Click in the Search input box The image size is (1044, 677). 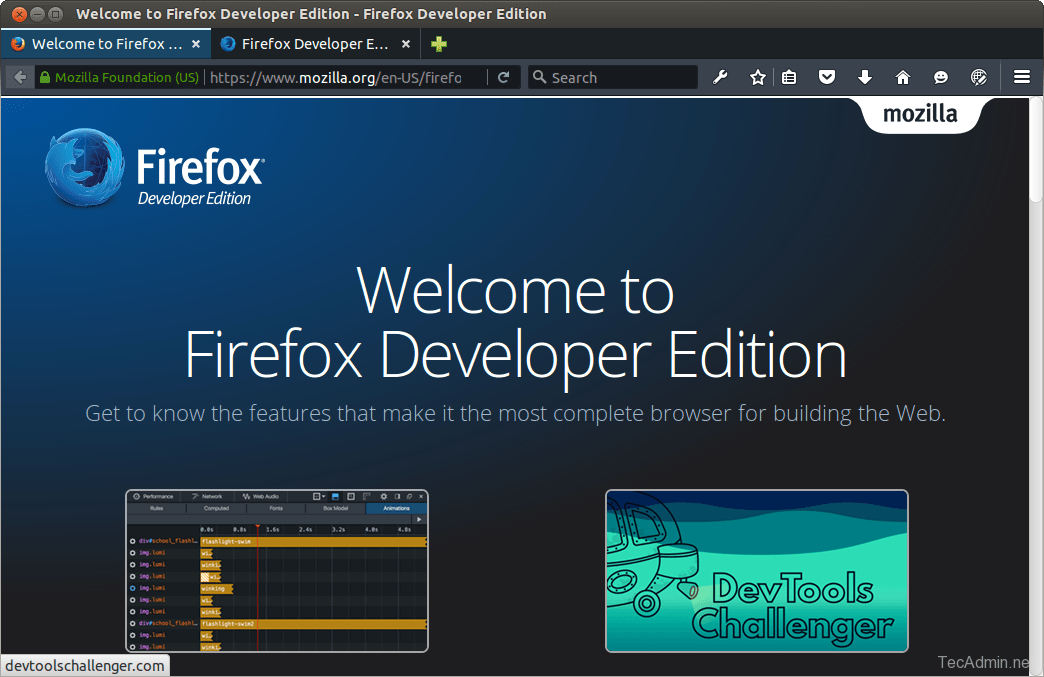click(x=620, y=77)
